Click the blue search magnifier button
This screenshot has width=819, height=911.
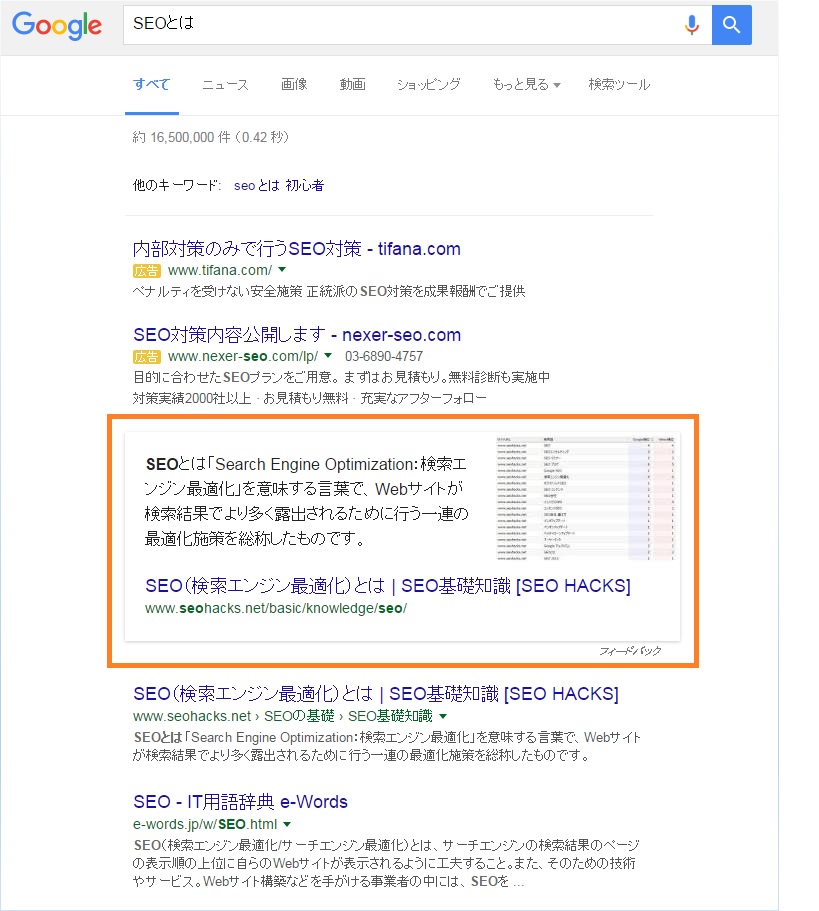[731, 25]
